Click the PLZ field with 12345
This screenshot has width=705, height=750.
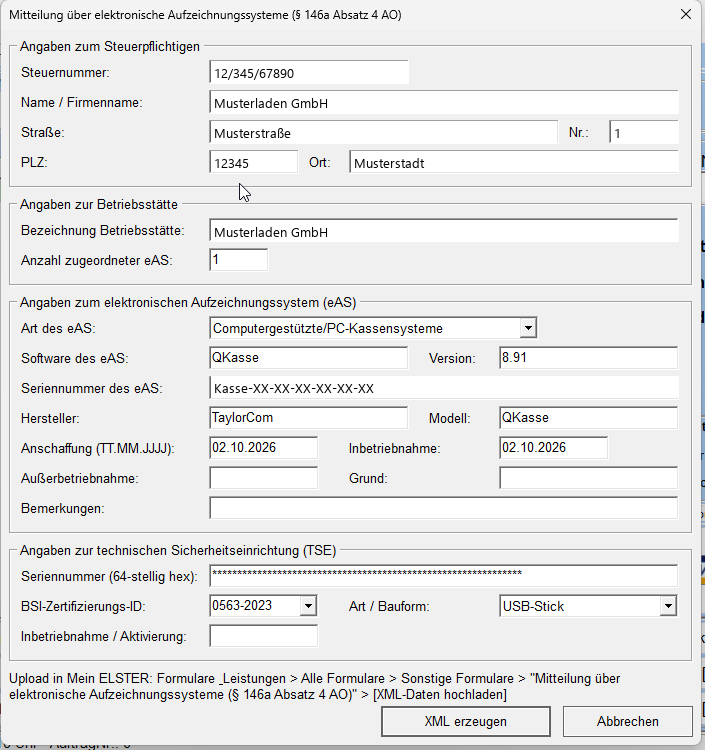253,163
